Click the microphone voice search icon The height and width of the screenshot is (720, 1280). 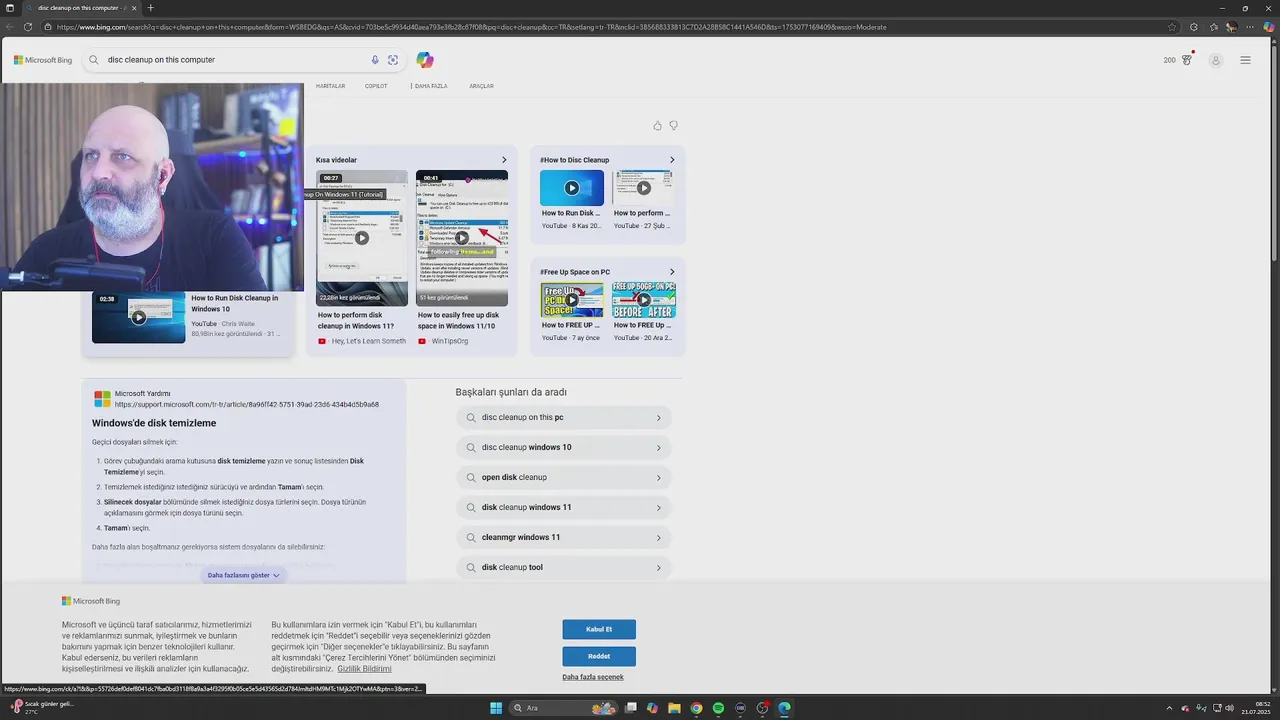pyautogui.click(x=375, y=60)
